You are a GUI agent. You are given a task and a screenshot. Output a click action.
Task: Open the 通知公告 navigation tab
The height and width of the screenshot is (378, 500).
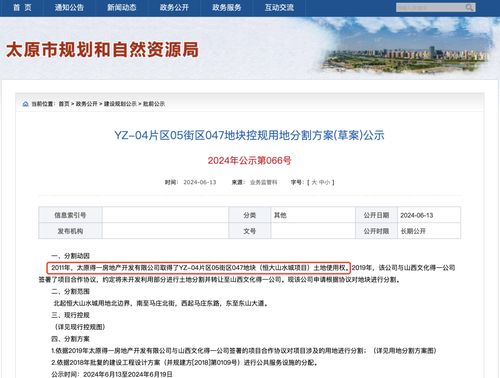point(69,7)
